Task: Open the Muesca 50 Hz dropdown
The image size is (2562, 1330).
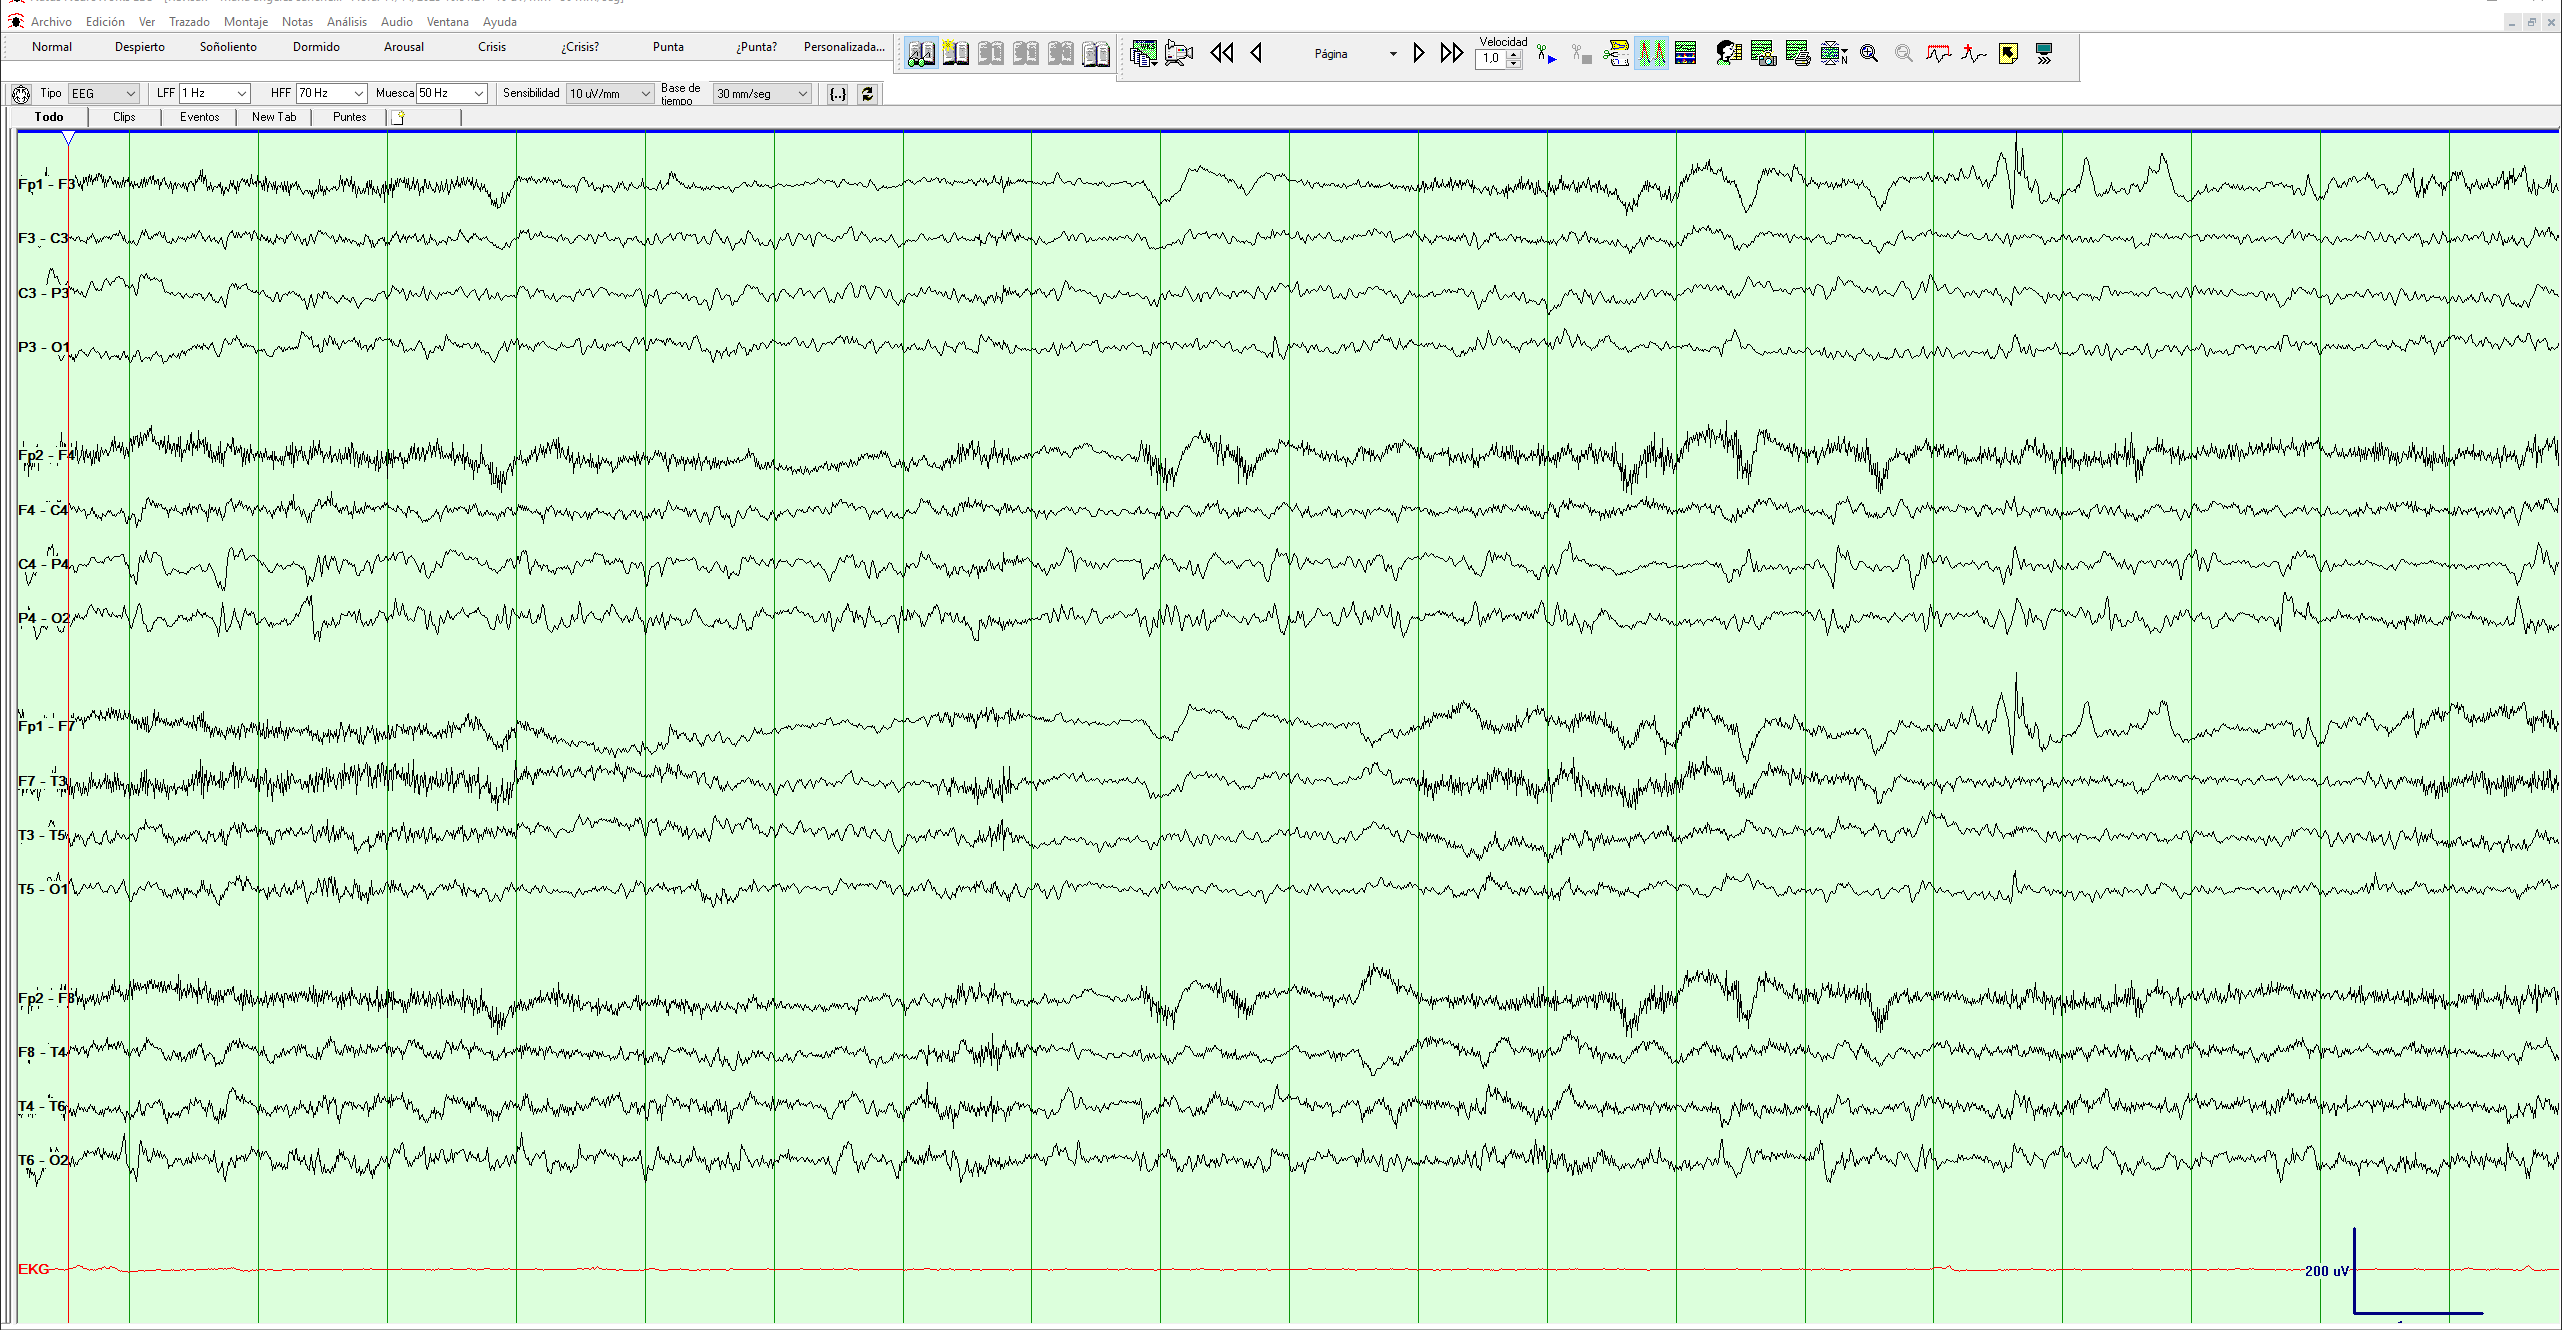Action: coord(452,93)
